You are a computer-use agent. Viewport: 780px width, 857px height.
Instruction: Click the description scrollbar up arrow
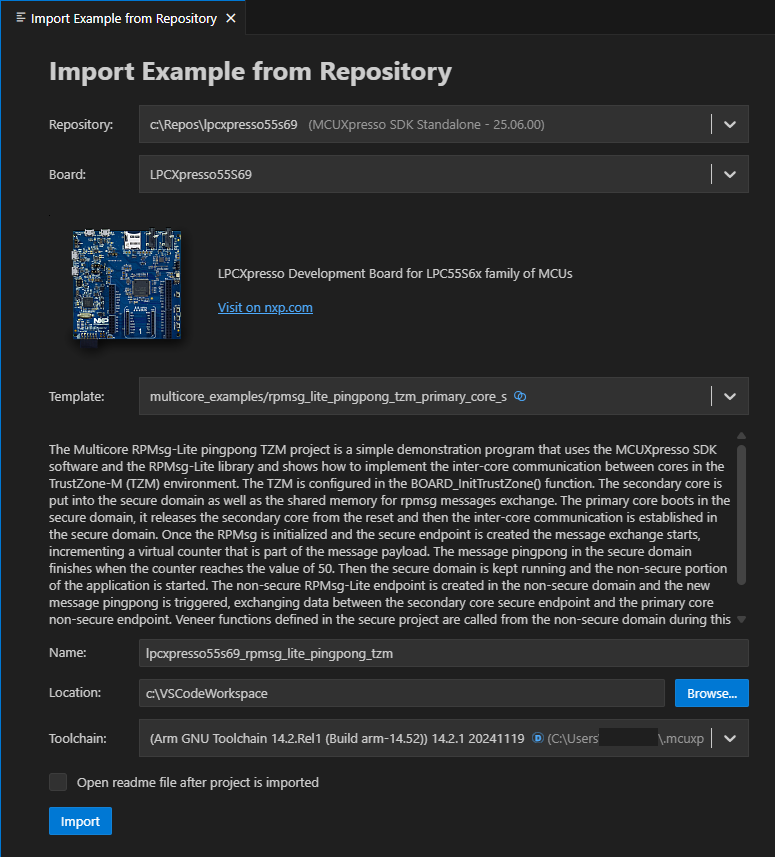pos(742,436)
